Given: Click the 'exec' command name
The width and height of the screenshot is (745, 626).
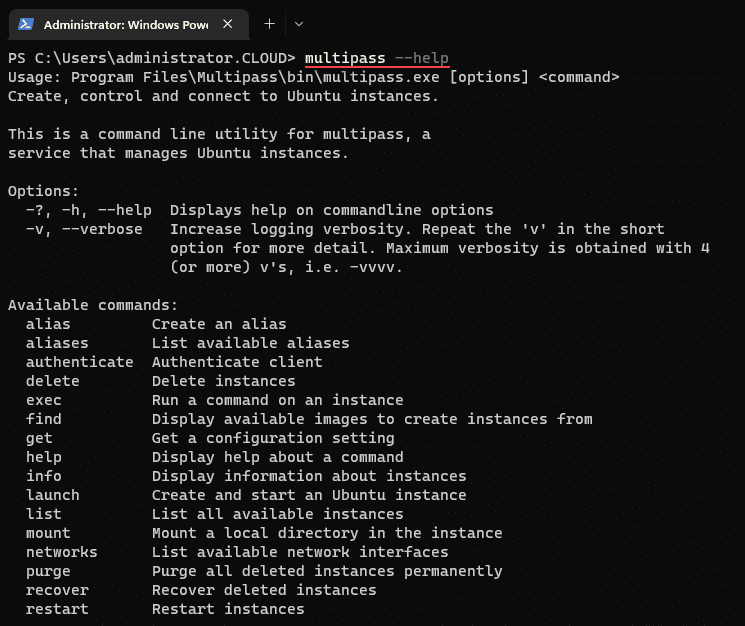Looking at the screenshot, I should pyautogui.click(x=44, y=400).
